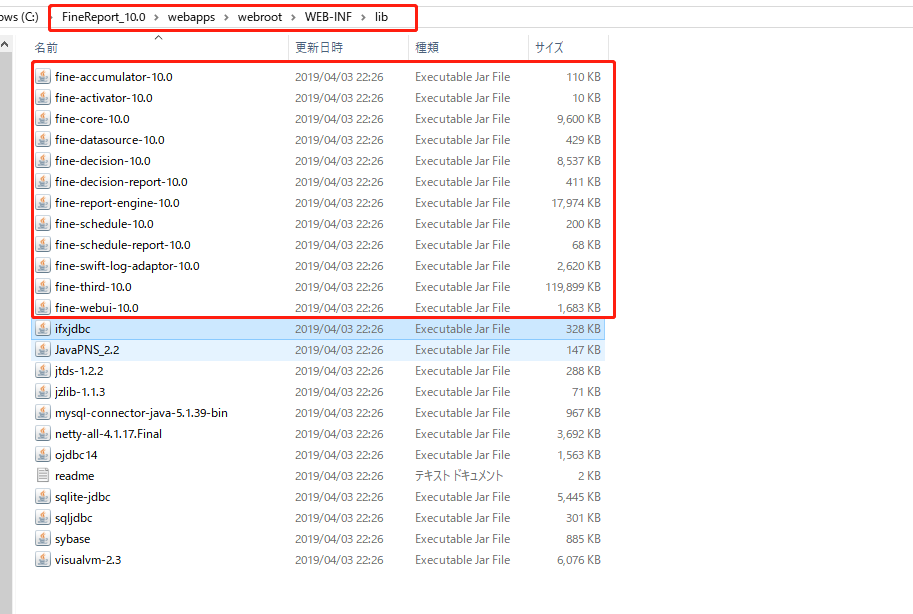This screenshot has width=913, height=614.
Task: Navigate to webroot breadcrumb folder
Action: pyautogui.click(x=260, y=17)
